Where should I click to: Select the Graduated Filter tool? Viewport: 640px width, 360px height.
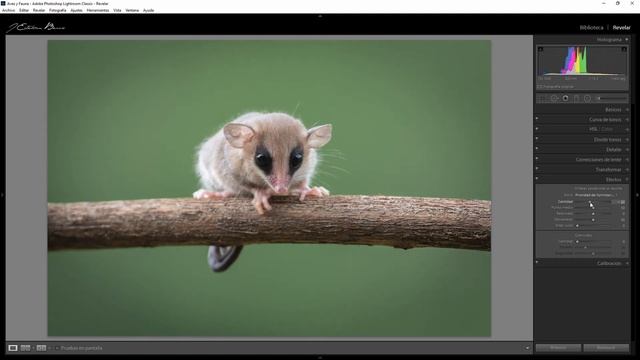point(576,98)
